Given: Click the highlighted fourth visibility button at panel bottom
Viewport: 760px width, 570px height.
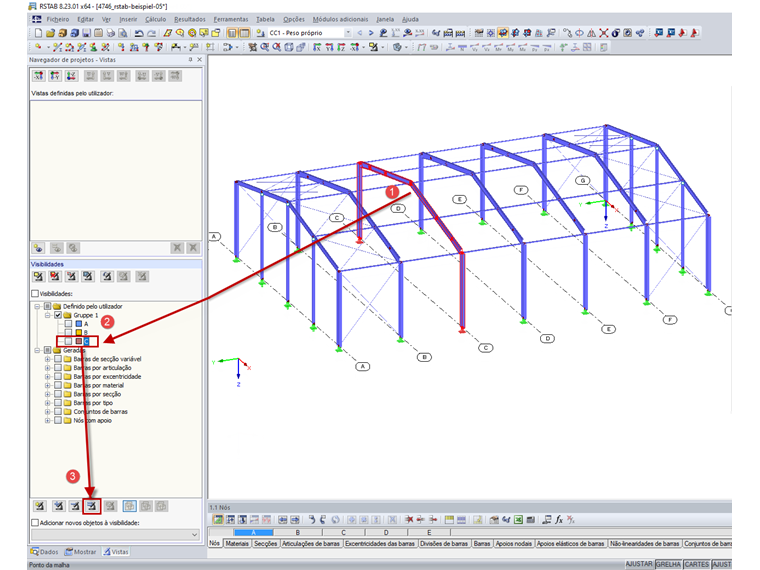Looking at the screenshot, I should 92,507.
